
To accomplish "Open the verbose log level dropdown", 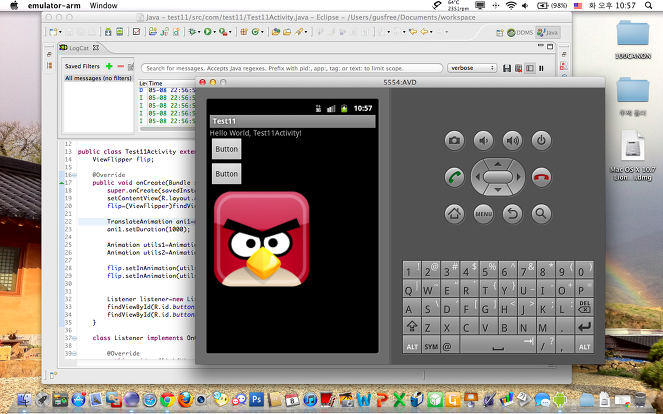I will click(x=472, y=68).
